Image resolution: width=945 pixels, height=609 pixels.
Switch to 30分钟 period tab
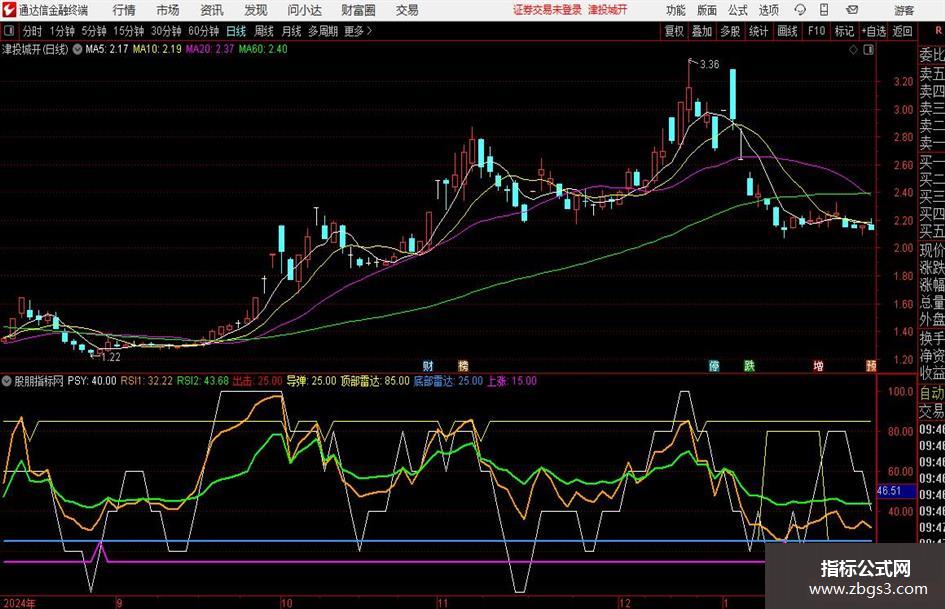click(166, 31)
